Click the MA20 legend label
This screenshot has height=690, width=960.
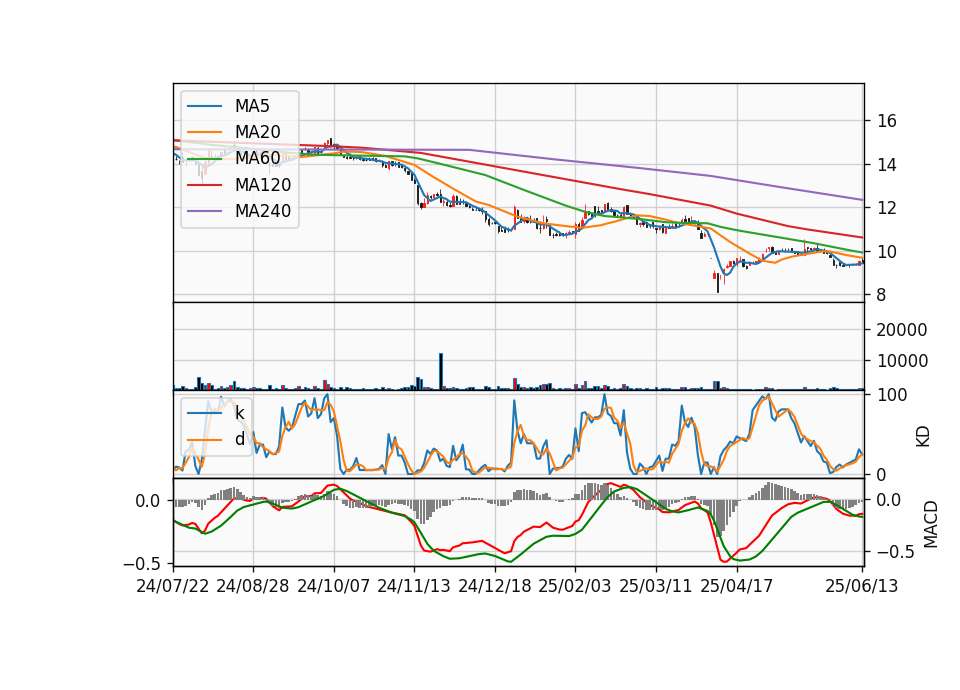[257, 132]
